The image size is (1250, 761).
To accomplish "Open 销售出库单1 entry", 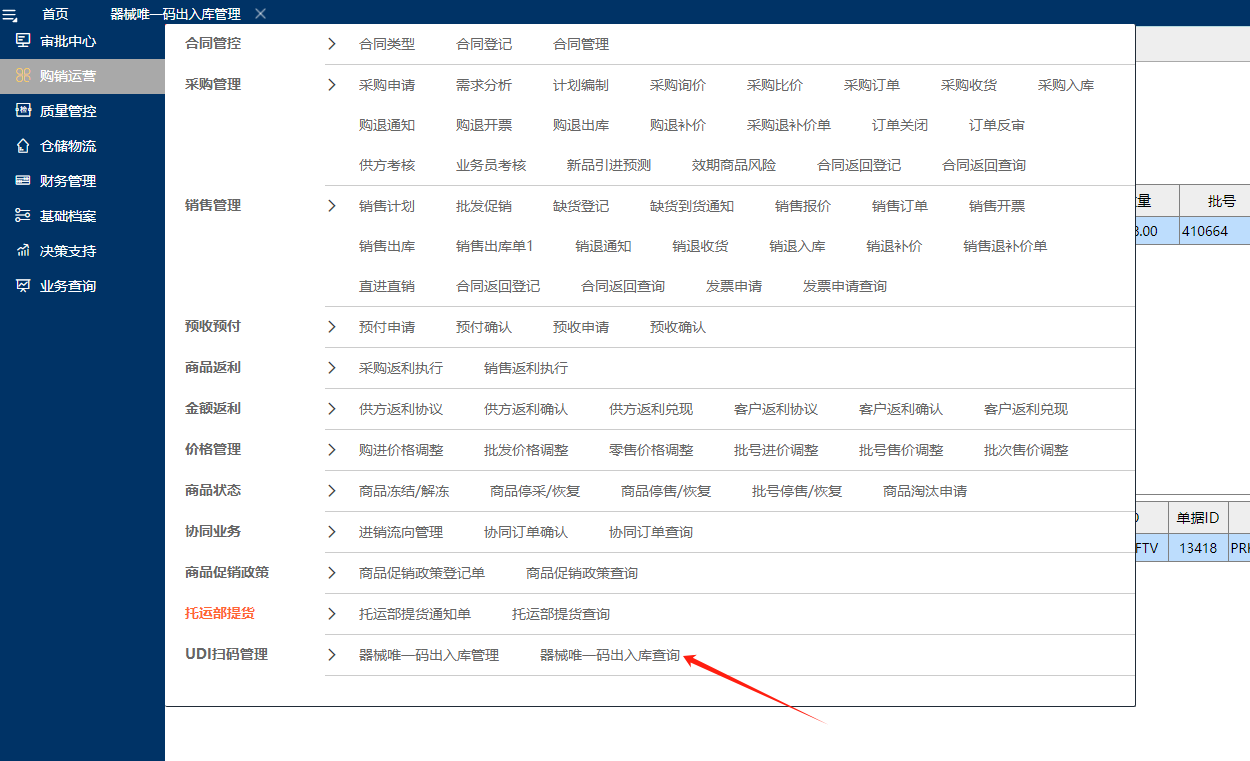I will (495, 246).
